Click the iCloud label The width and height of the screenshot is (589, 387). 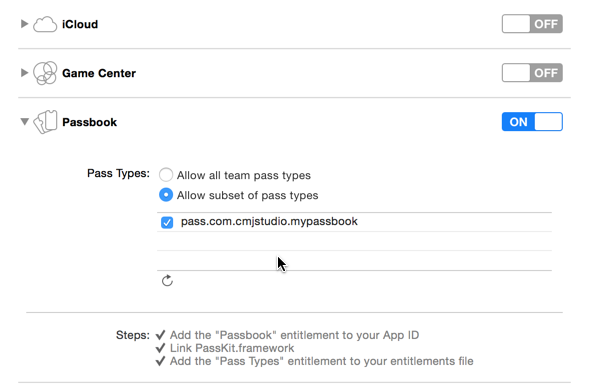coord(80,24)
